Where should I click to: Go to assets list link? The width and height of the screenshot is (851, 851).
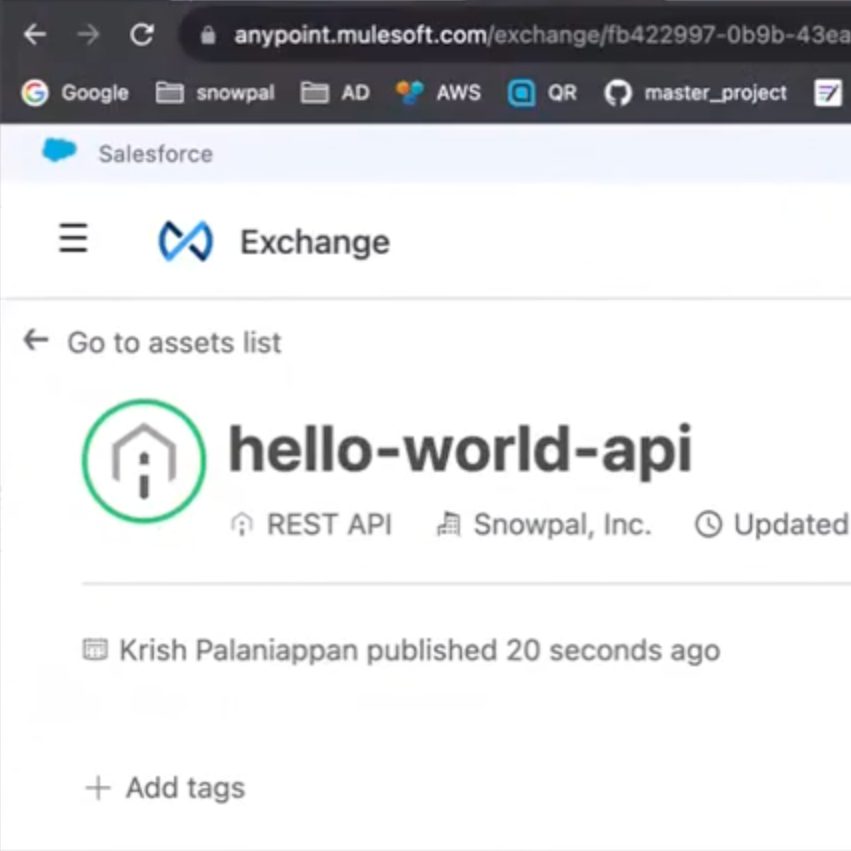coord(174,343)
